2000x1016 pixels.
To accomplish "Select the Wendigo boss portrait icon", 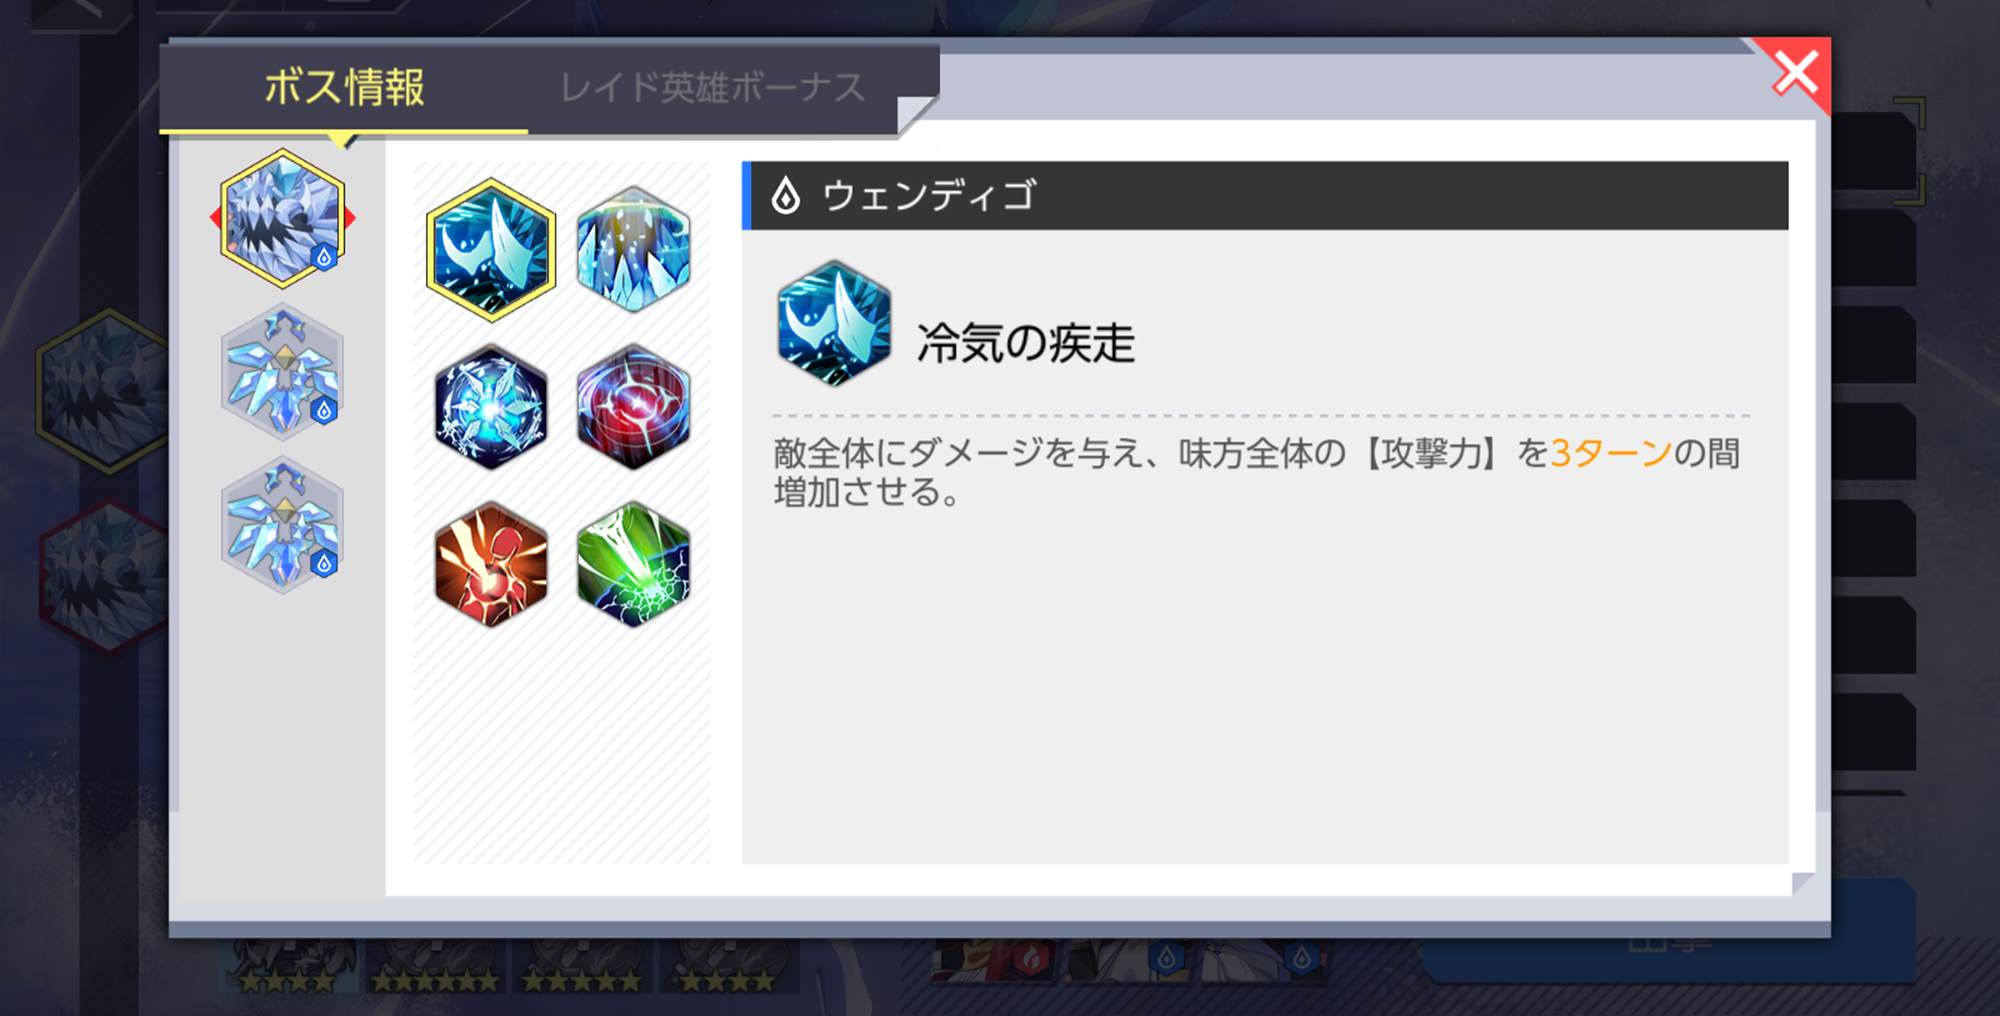I will coord(282,217).
